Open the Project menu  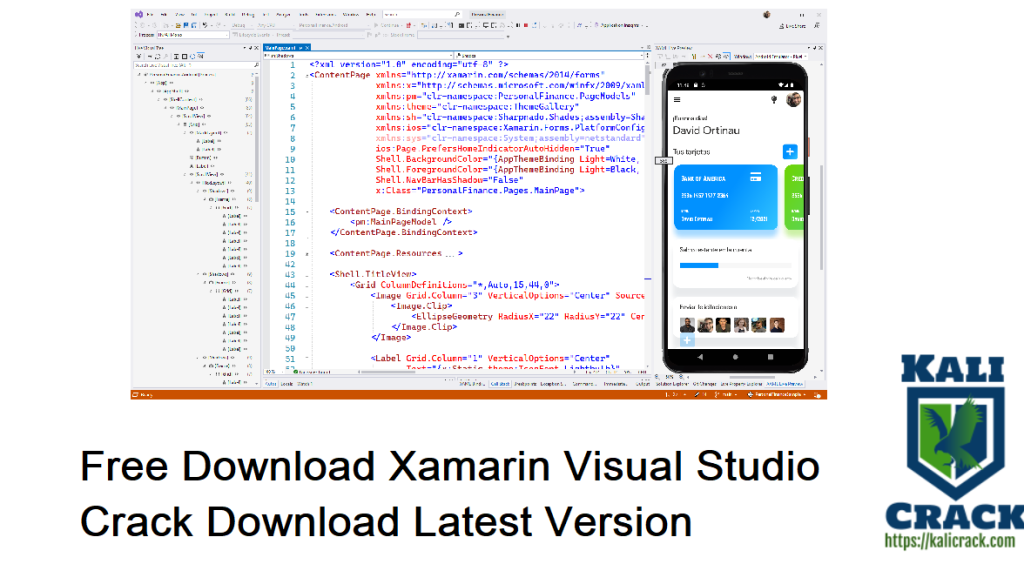[x=211, y=14]
